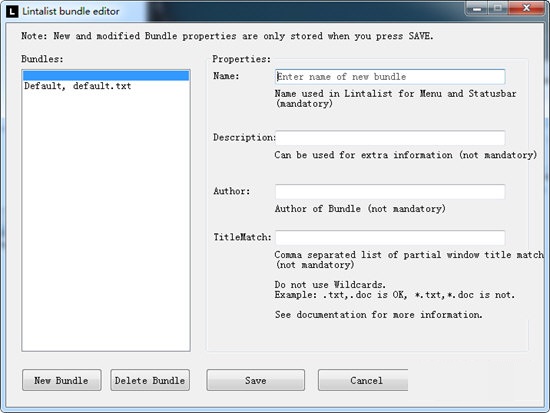
Task: Close the Lintalist bundle editor window
Action: pyautogui.click(x=527, y=8)
